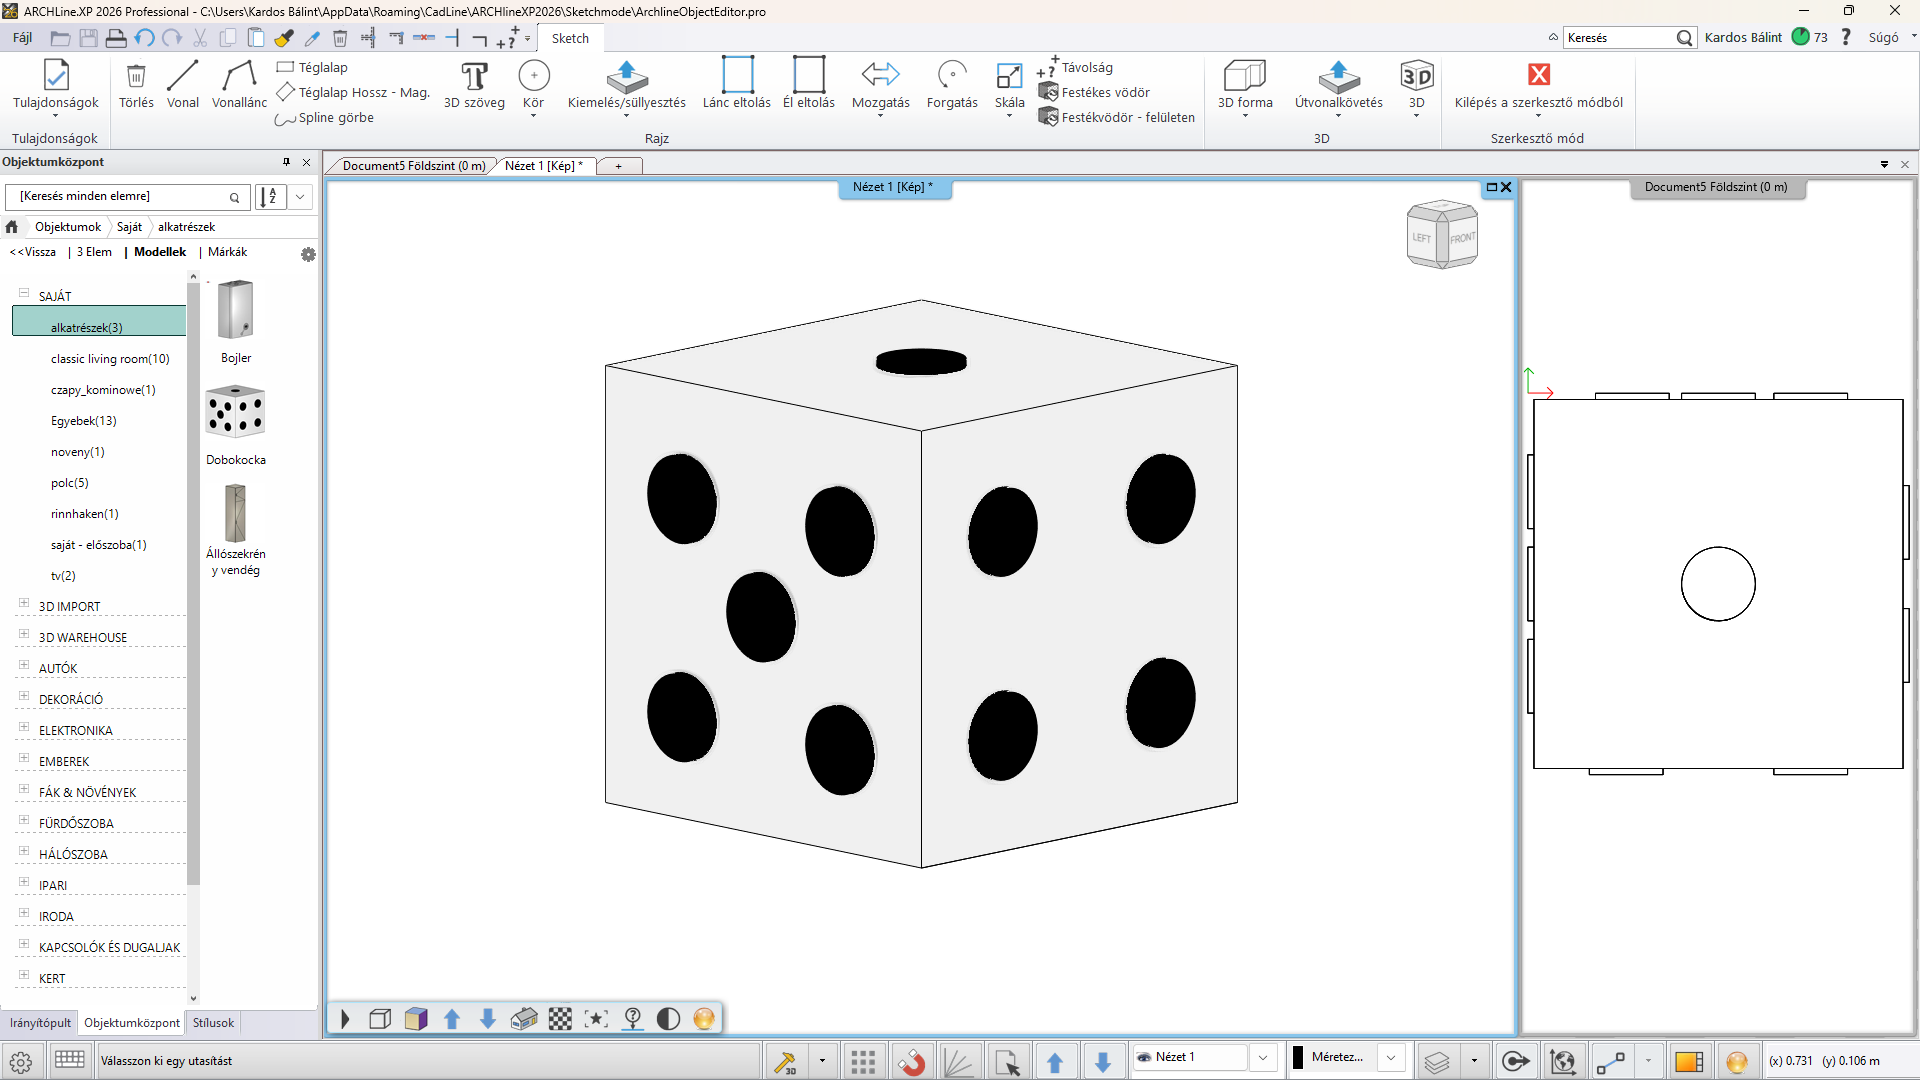This screenshot has height=1080, width=1920.
Task: Expand the 3D WAREHOUSE category
Action: 24,635
